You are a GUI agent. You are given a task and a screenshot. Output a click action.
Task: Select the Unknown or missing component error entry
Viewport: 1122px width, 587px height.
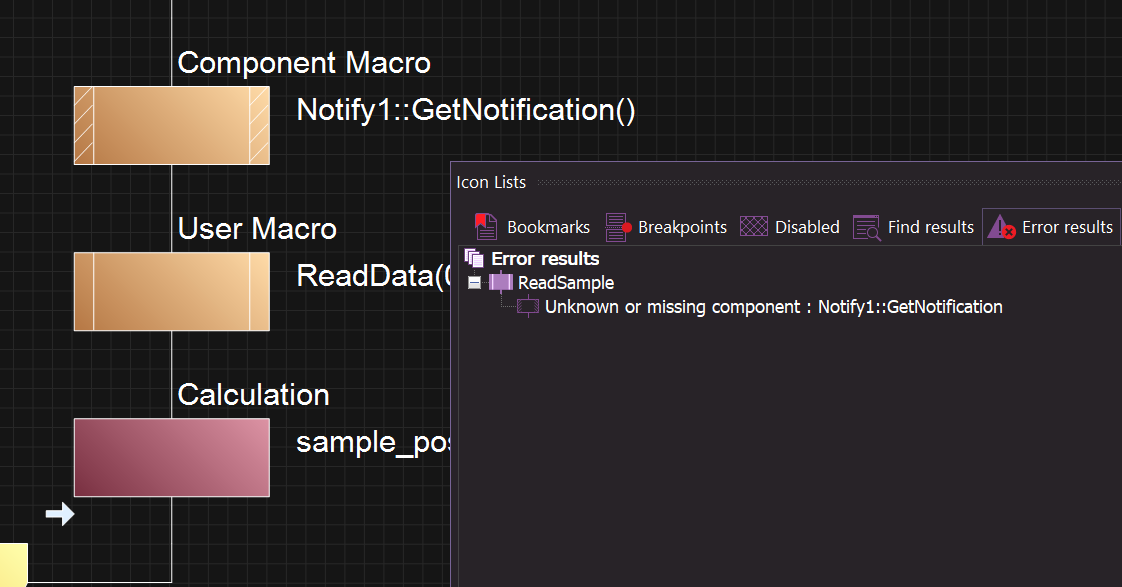pyautogui.click(x=773, y=307)
